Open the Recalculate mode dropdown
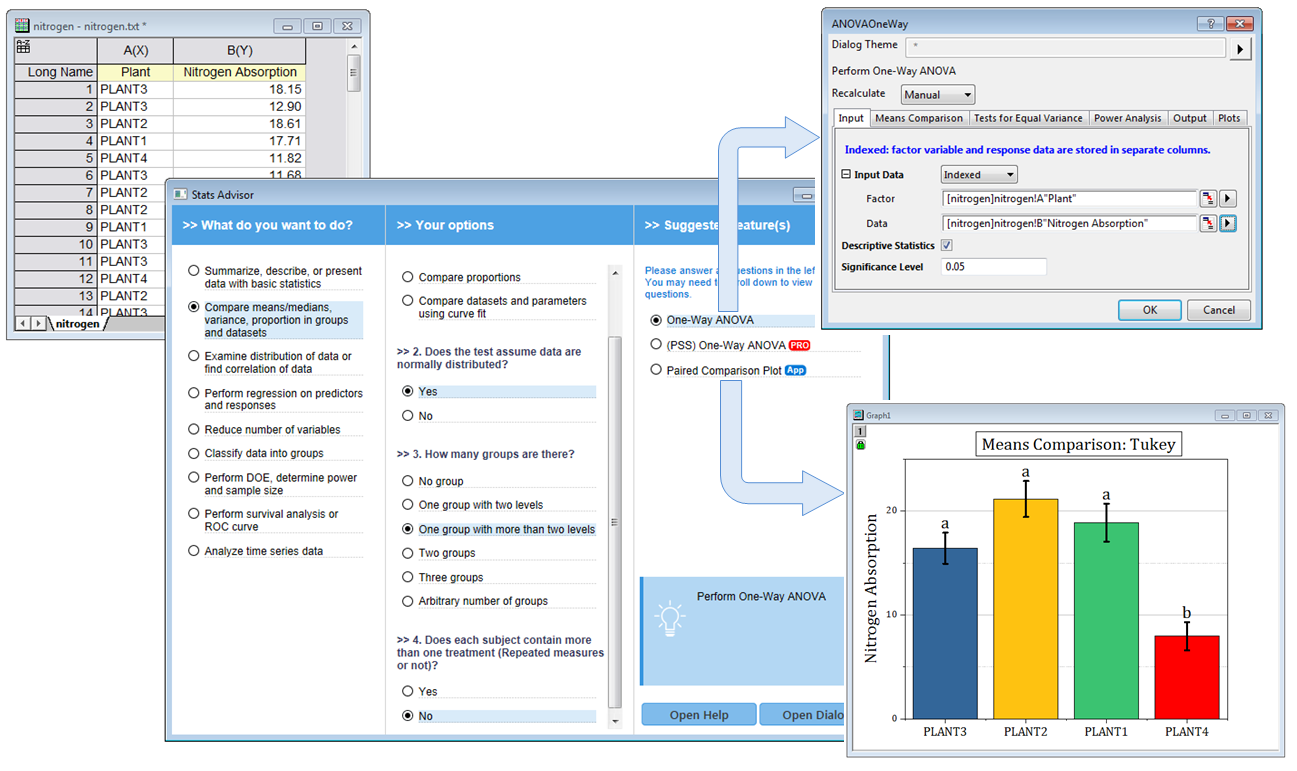 pos(937,95)
